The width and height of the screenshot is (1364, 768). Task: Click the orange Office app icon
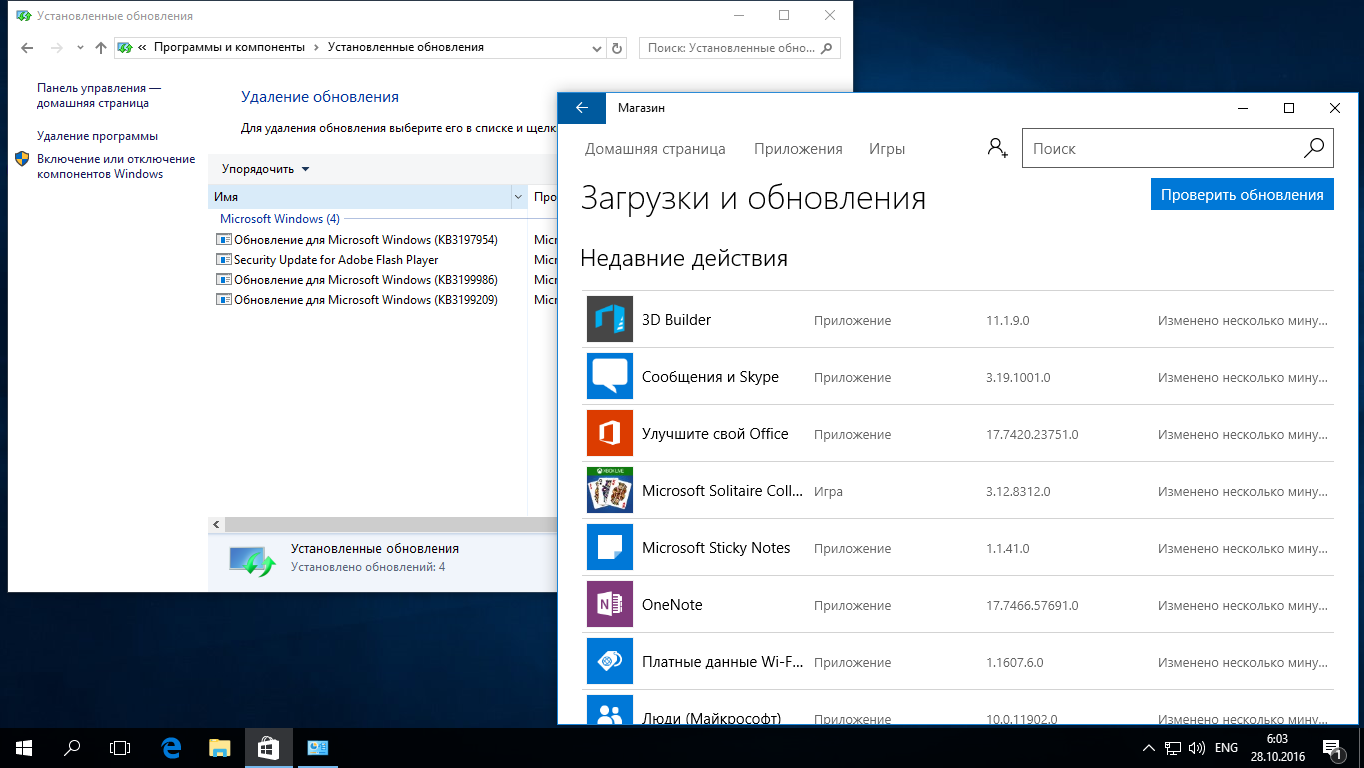coord(610,434)
